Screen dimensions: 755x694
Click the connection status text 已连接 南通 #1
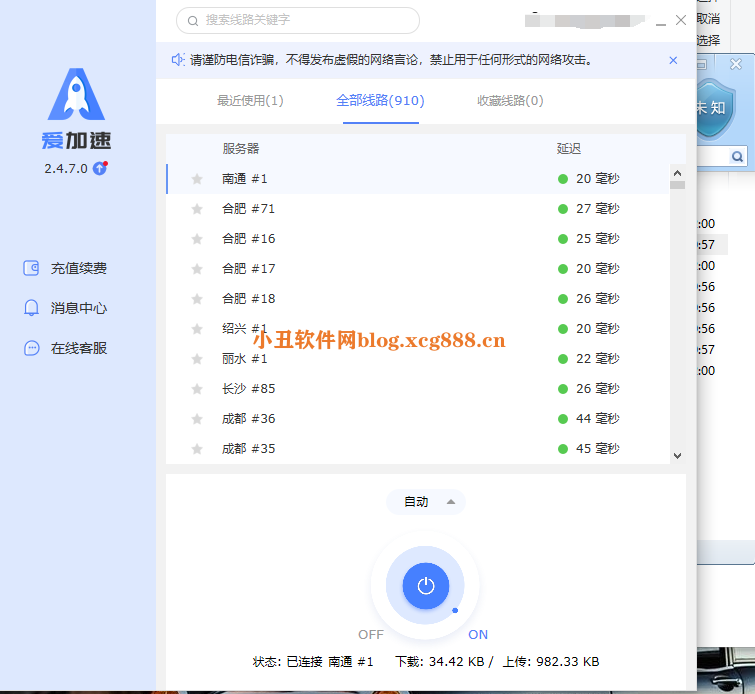point(330,662)
